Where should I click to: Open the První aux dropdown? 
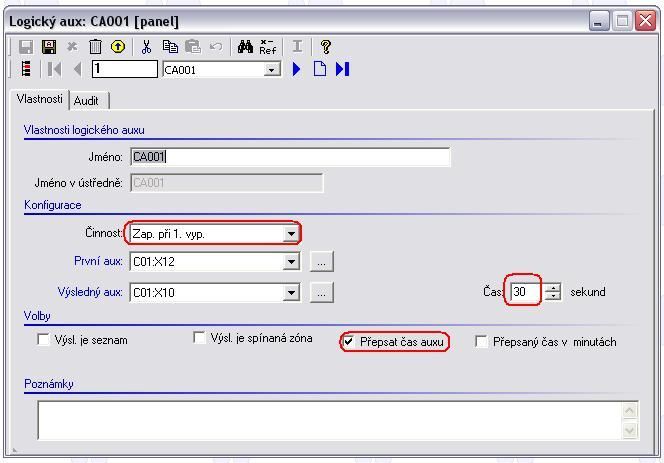pos(291,262)
